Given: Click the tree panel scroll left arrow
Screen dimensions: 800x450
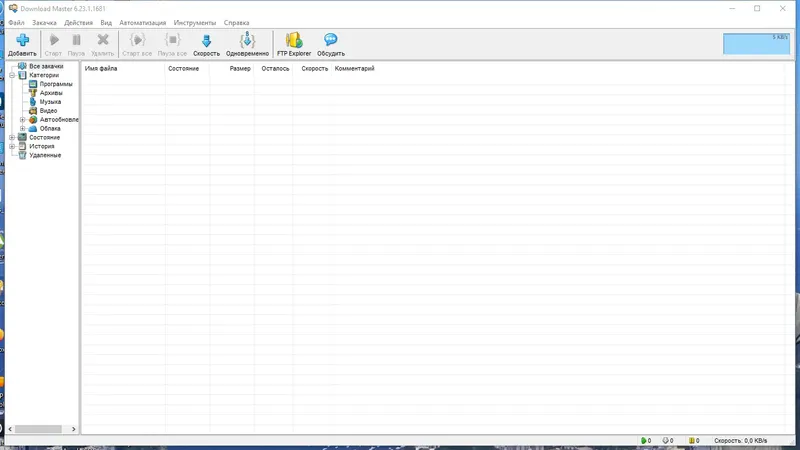Looking at the screenshot, I should pos(10,429).
